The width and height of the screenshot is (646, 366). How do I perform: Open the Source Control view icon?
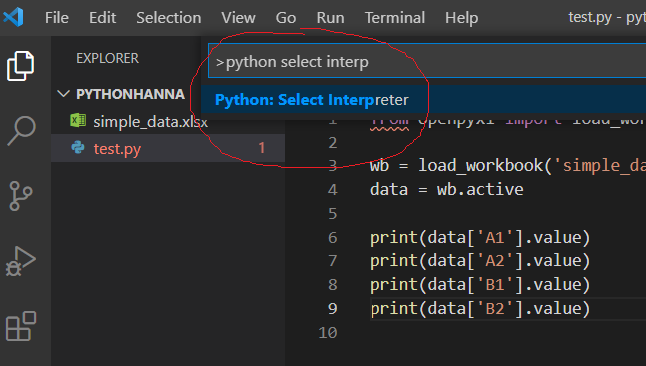(21, 196)
